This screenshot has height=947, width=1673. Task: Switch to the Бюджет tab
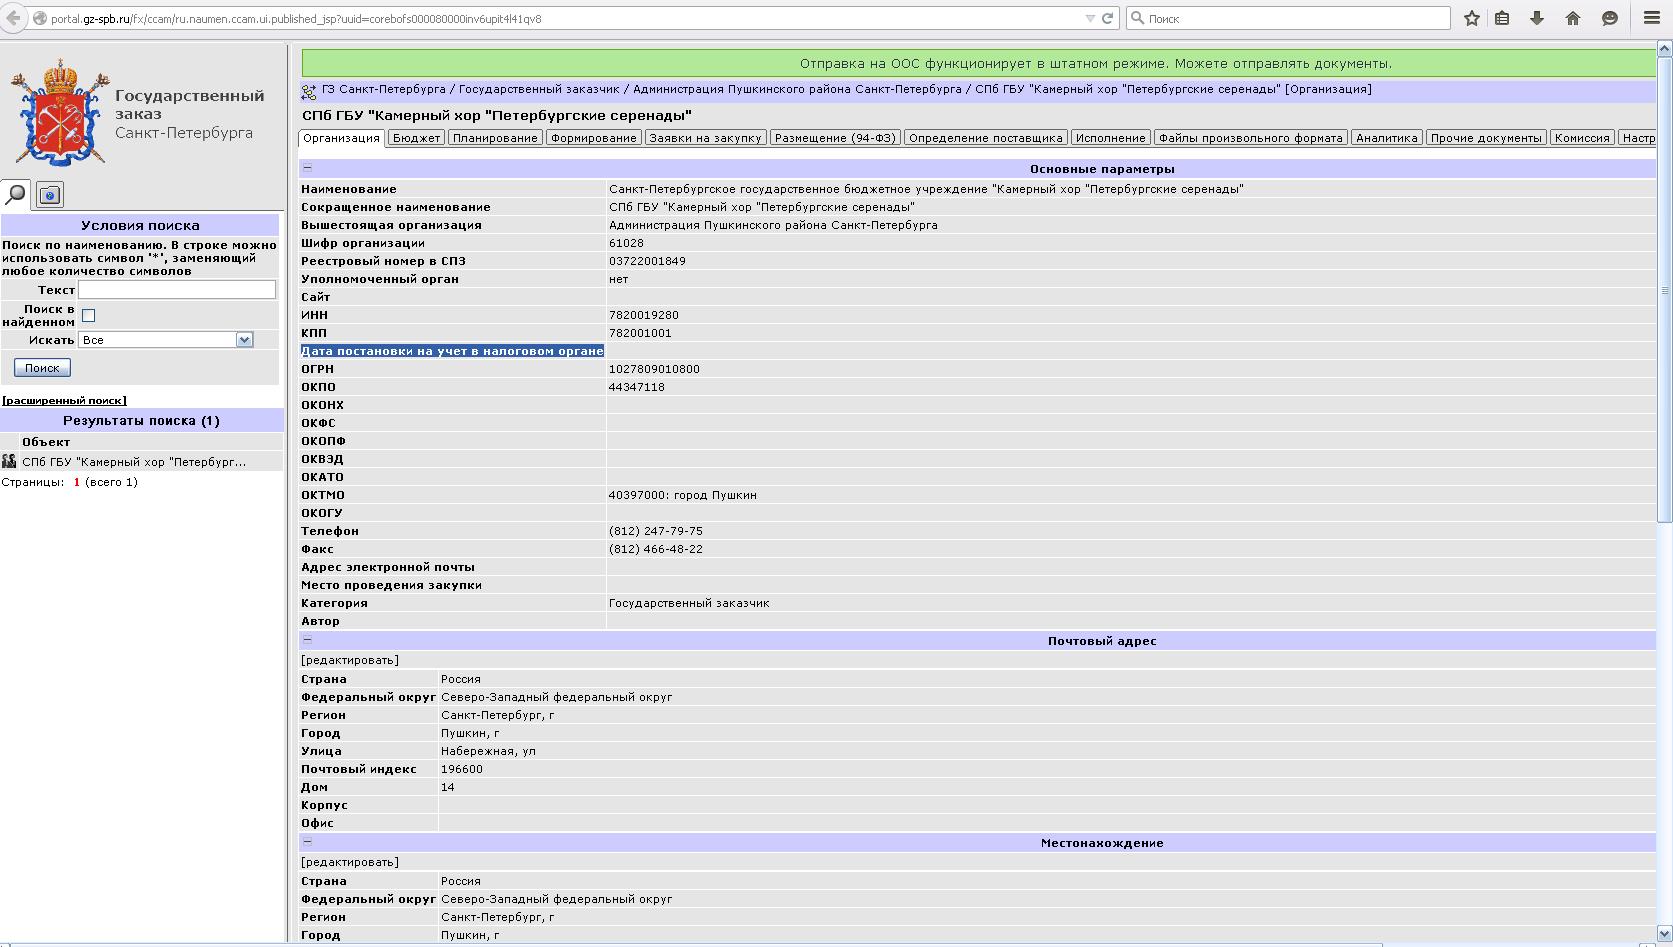(x=416, y=138)
